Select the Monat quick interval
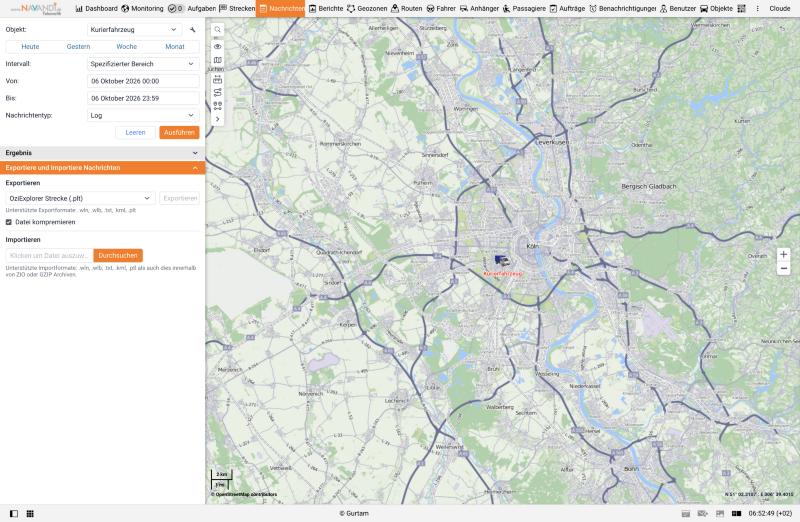This screenshot has width=800, height=522. [x=174, y=46]
